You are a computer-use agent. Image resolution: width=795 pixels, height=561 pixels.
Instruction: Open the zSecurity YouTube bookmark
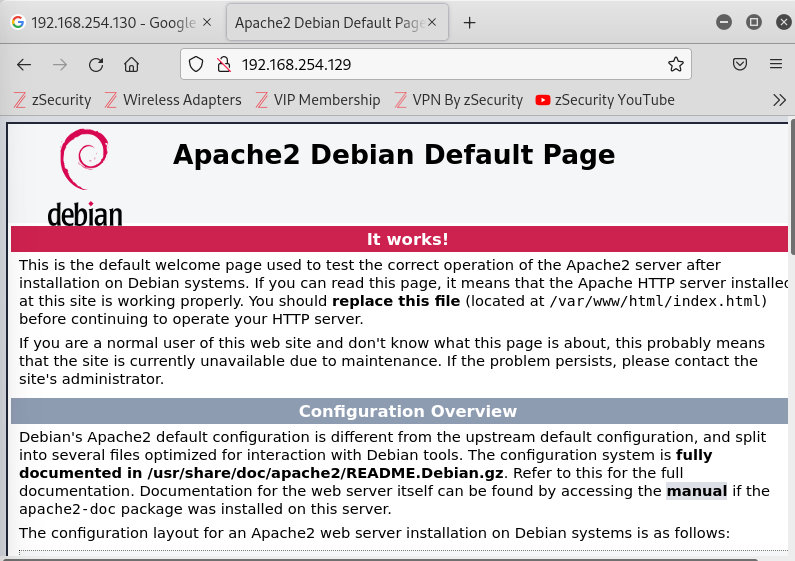tap(605, 100)
